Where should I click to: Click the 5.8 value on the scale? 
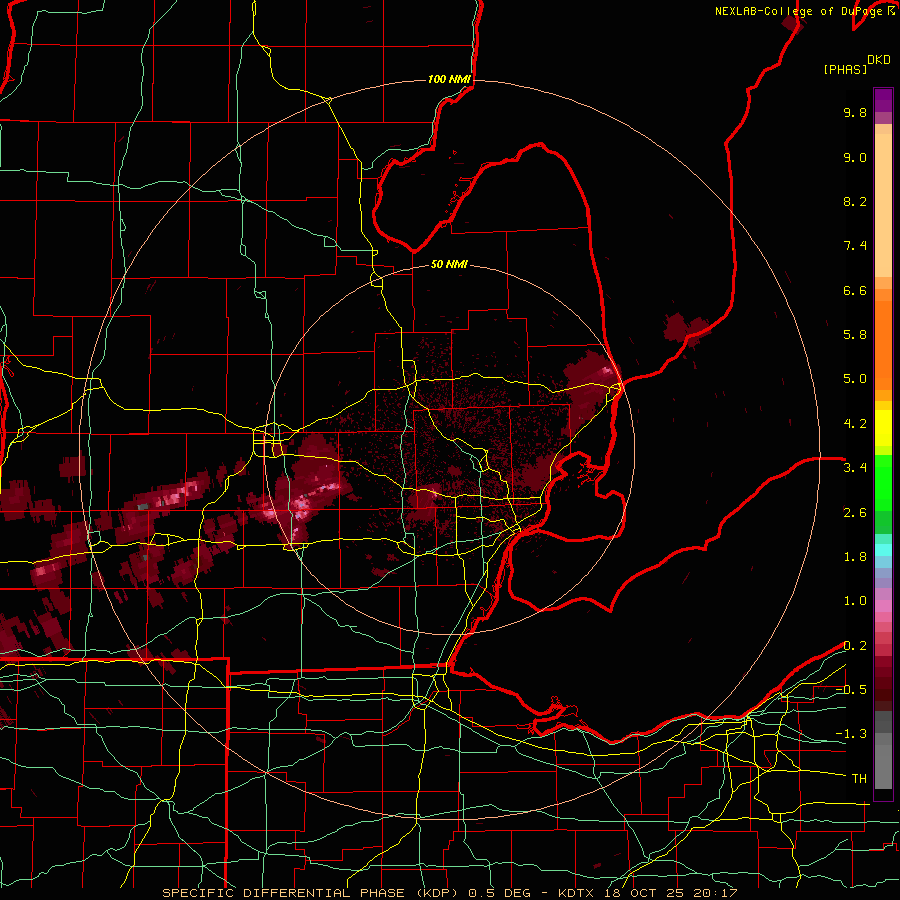(x=855, y=335)
